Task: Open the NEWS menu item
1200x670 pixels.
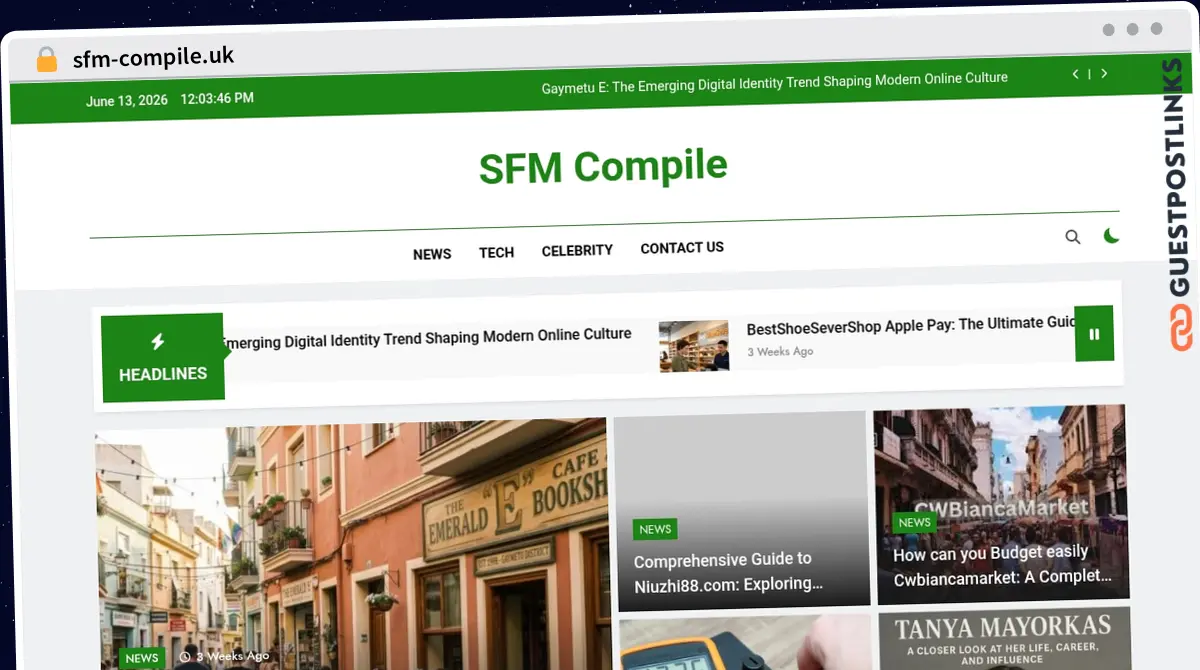Action: (432, 254)
